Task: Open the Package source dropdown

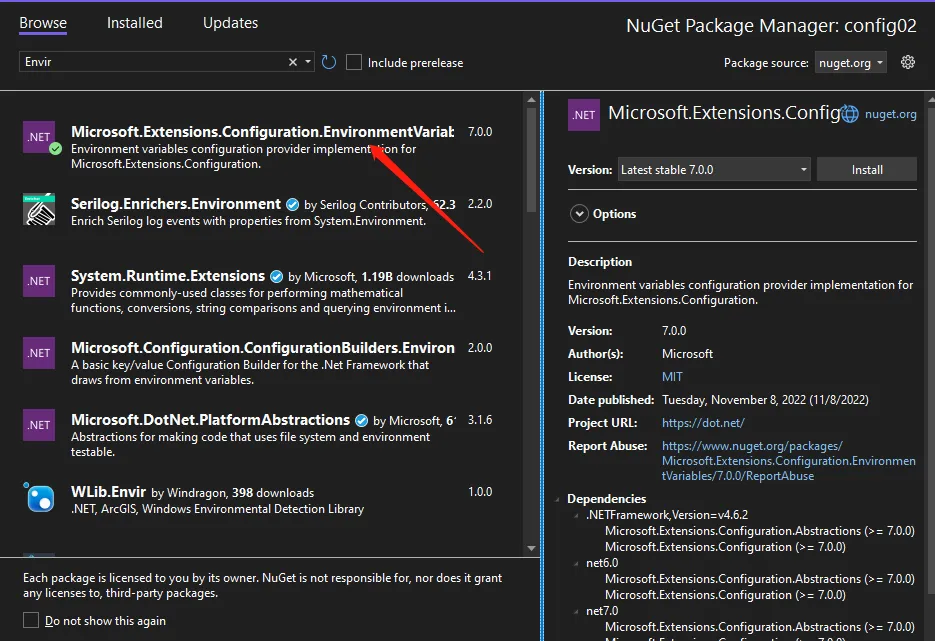Action: click(850, 63)
